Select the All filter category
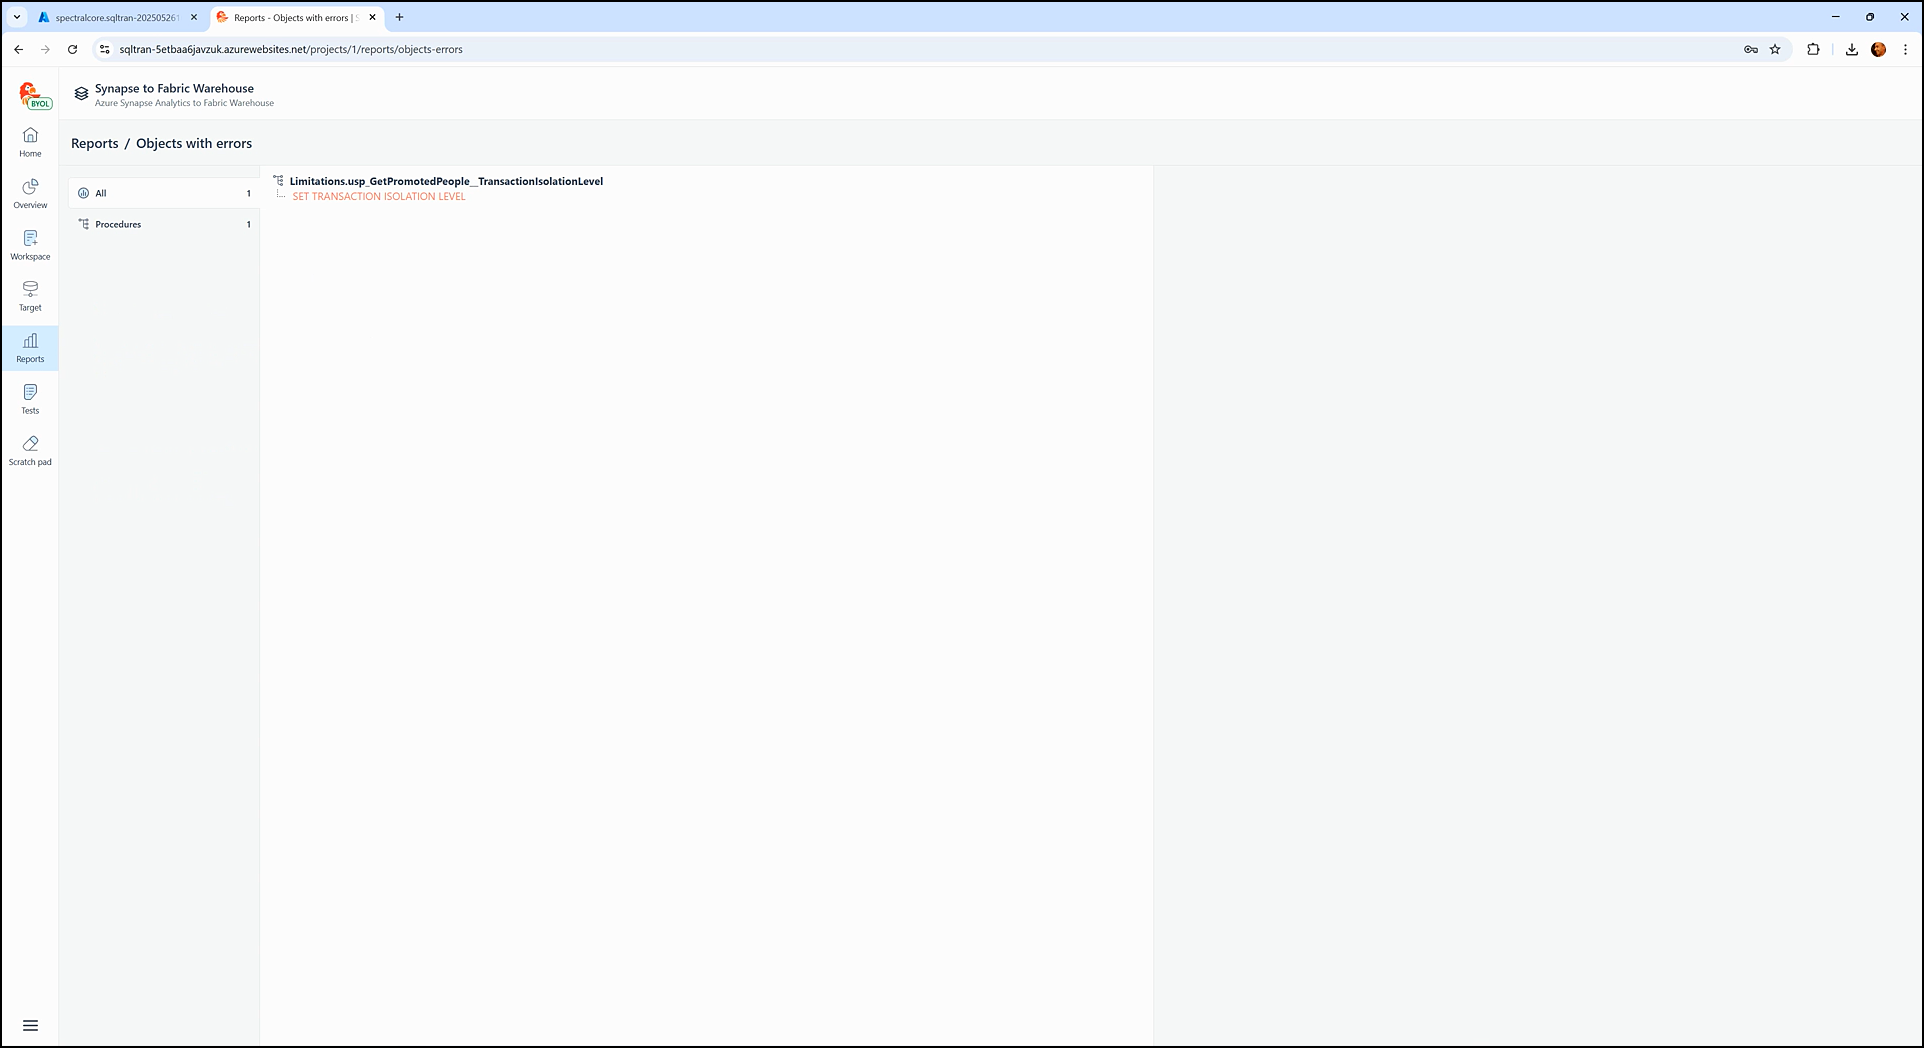Image resolution: width=1924 pixels, height=1048 pixels. pyautogui.click(x=164, y=193)
